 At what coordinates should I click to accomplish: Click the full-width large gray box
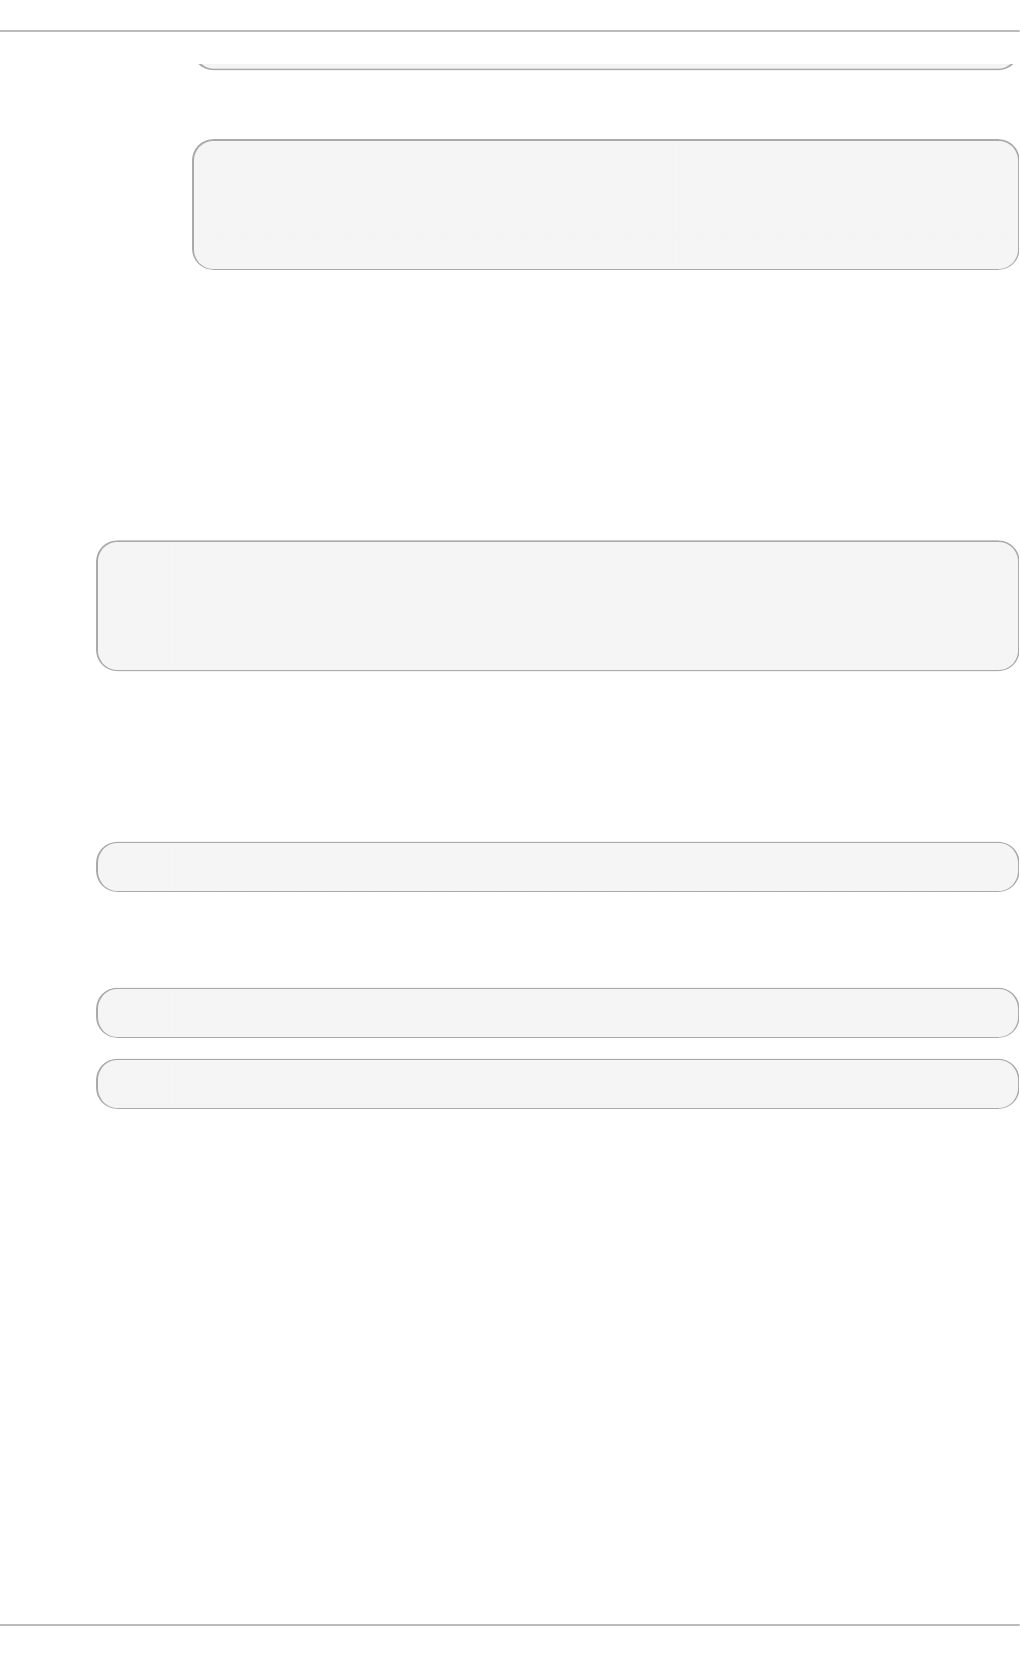557,605
